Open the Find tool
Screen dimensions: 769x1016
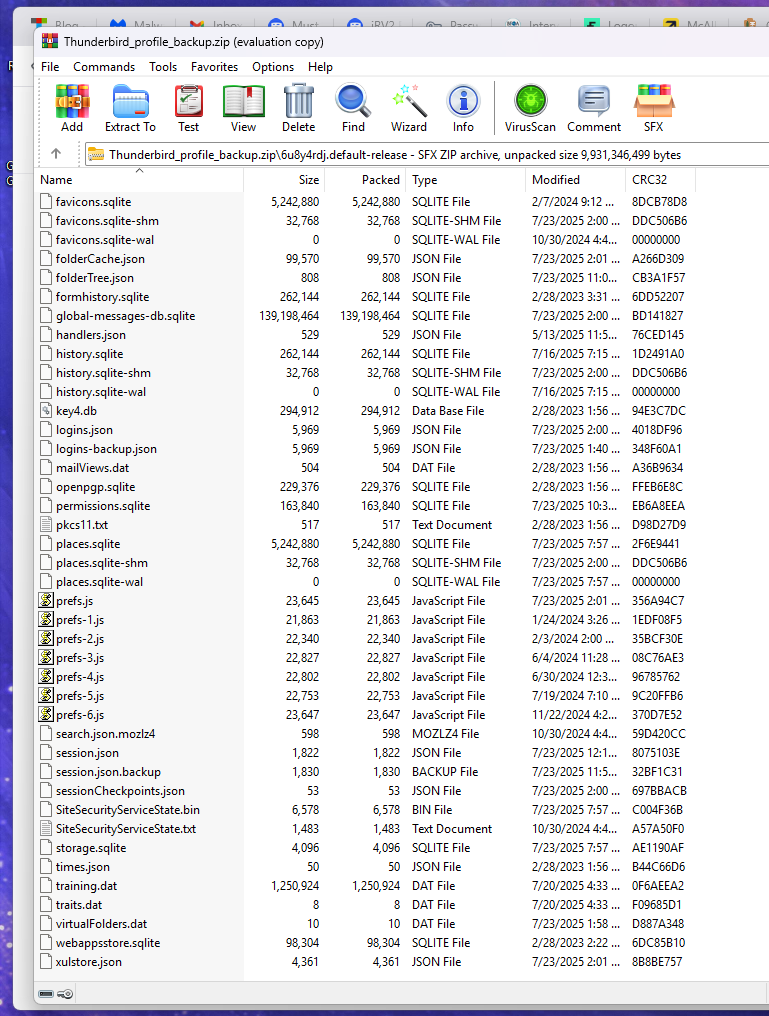[x=353, y=108]
